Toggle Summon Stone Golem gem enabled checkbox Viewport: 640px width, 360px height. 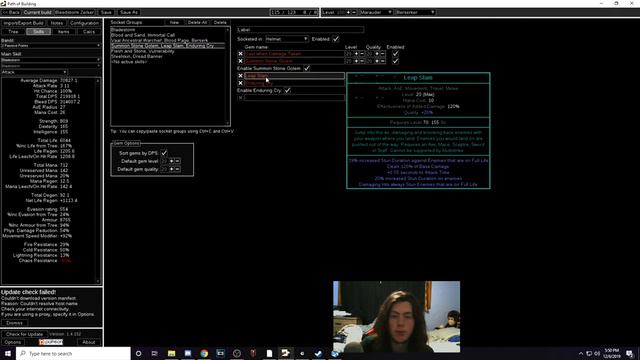point(395,61)
